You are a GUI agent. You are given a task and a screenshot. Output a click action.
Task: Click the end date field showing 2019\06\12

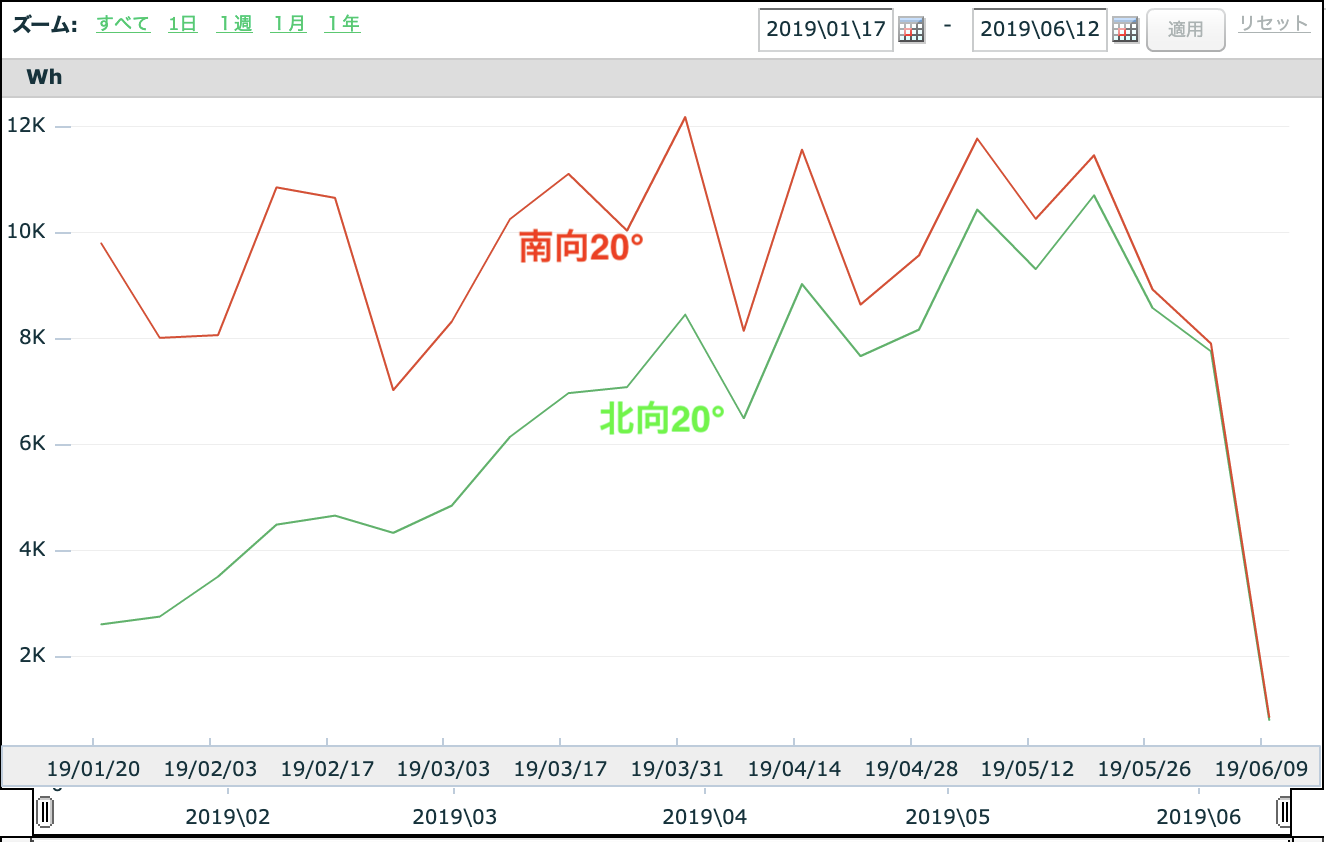[1040, 29]
